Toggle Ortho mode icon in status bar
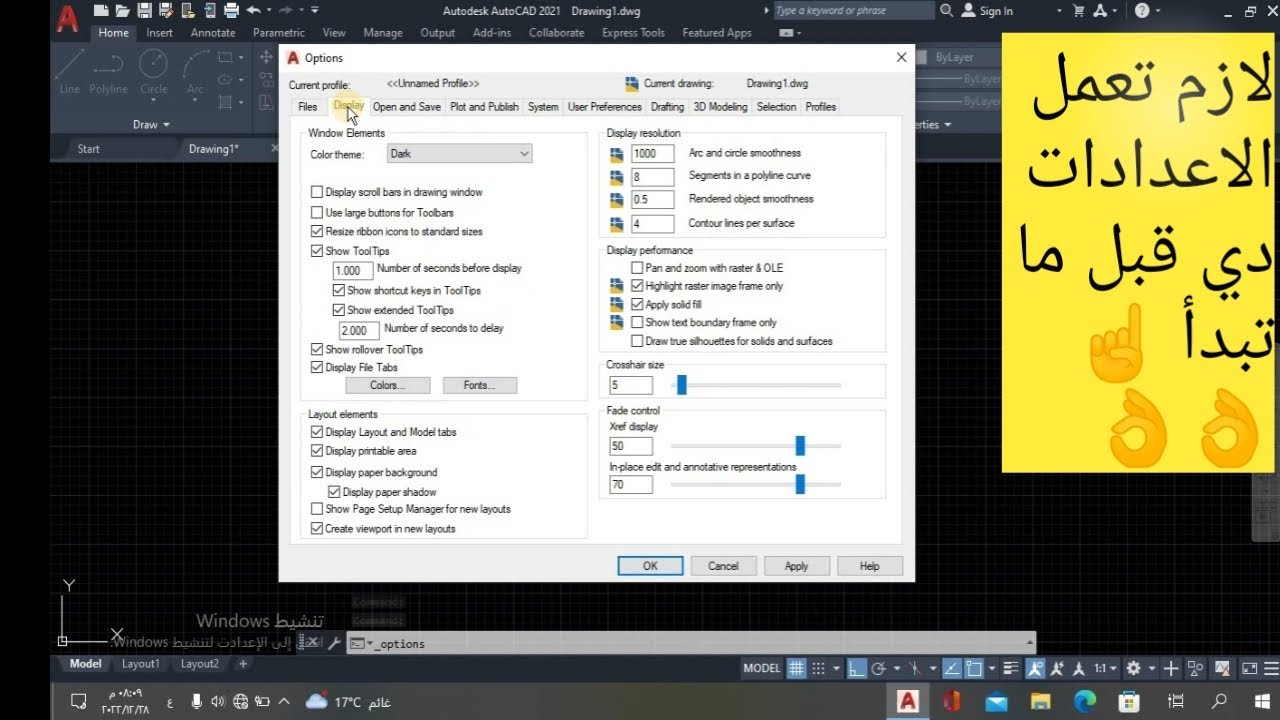 (858, 668)
